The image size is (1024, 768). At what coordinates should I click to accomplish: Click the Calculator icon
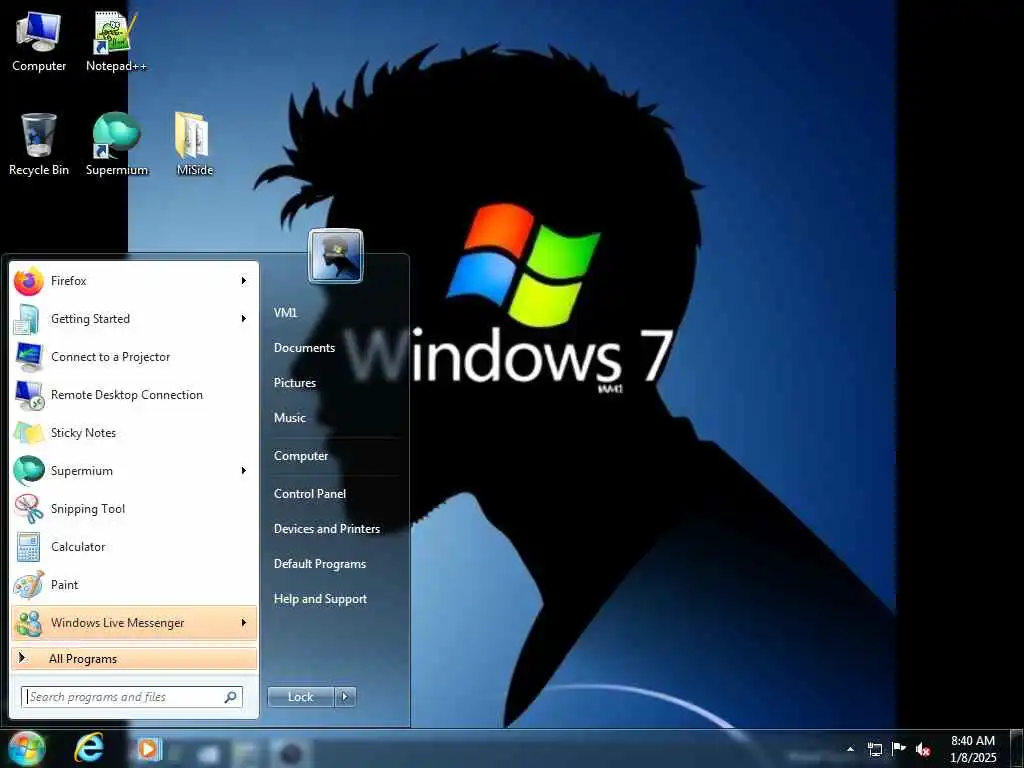point(28,547)
